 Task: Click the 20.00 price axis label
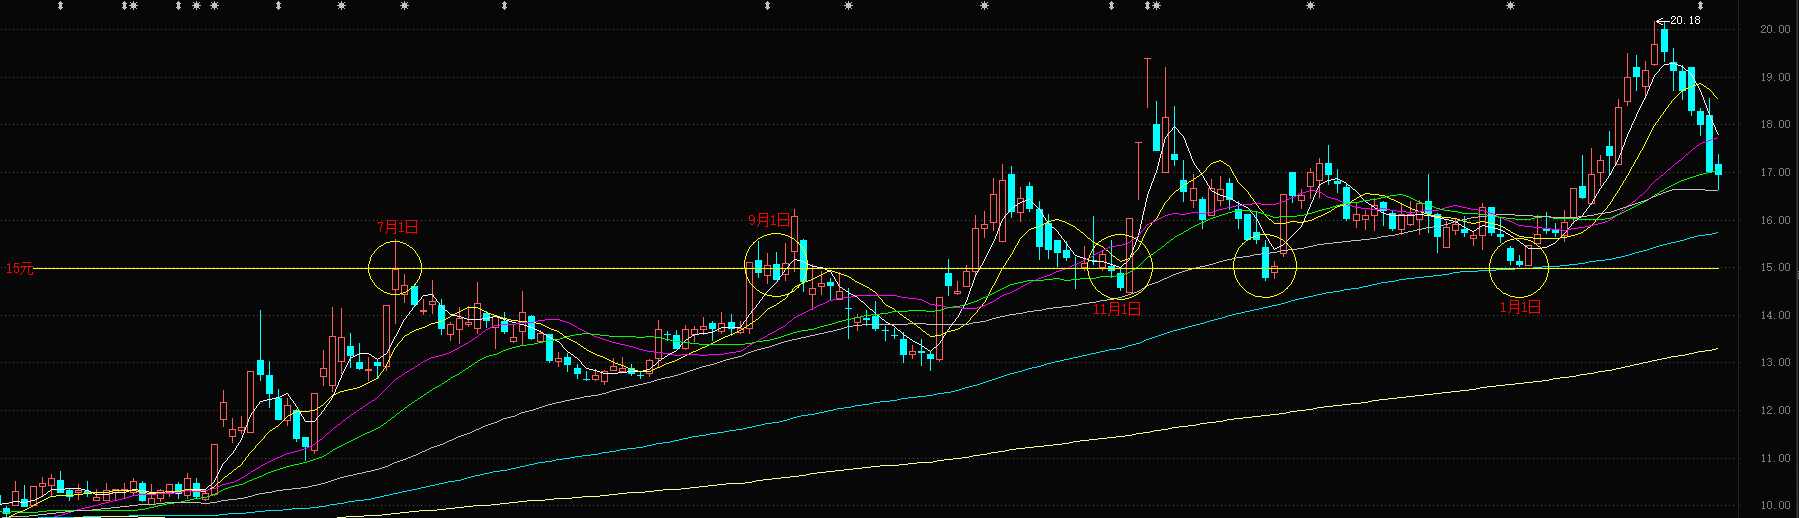point(1775,30)
